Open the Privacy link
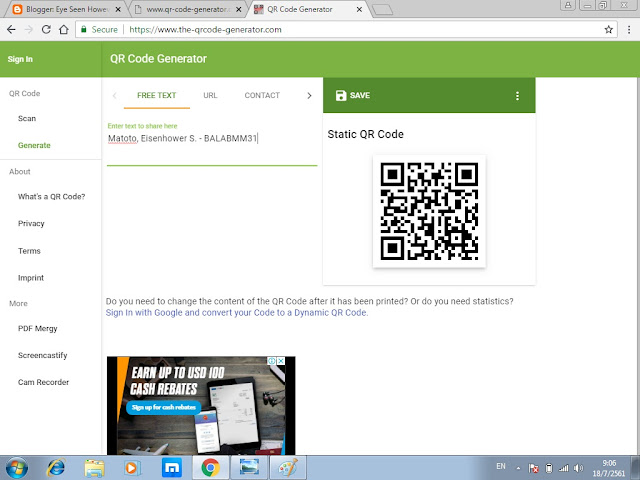The height and width of the screenshot is (480, 640). (x=31, y=224)
